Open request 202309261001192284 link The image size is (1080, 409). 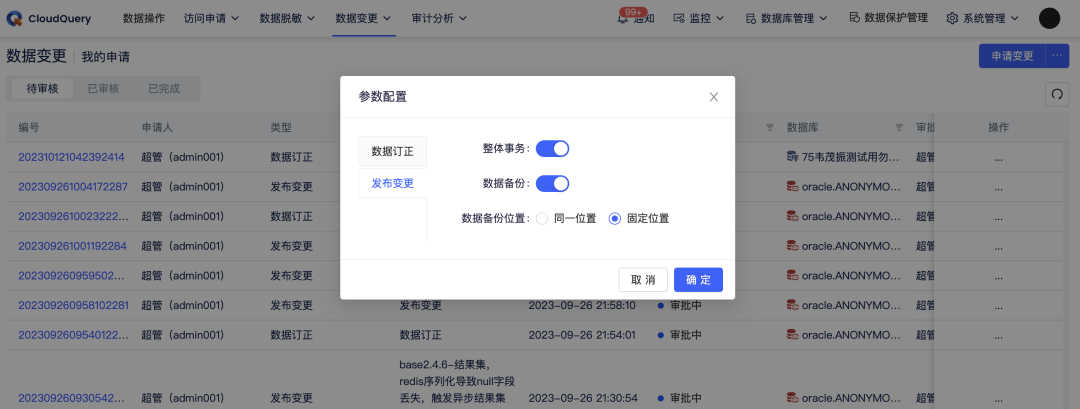point(72,246)
